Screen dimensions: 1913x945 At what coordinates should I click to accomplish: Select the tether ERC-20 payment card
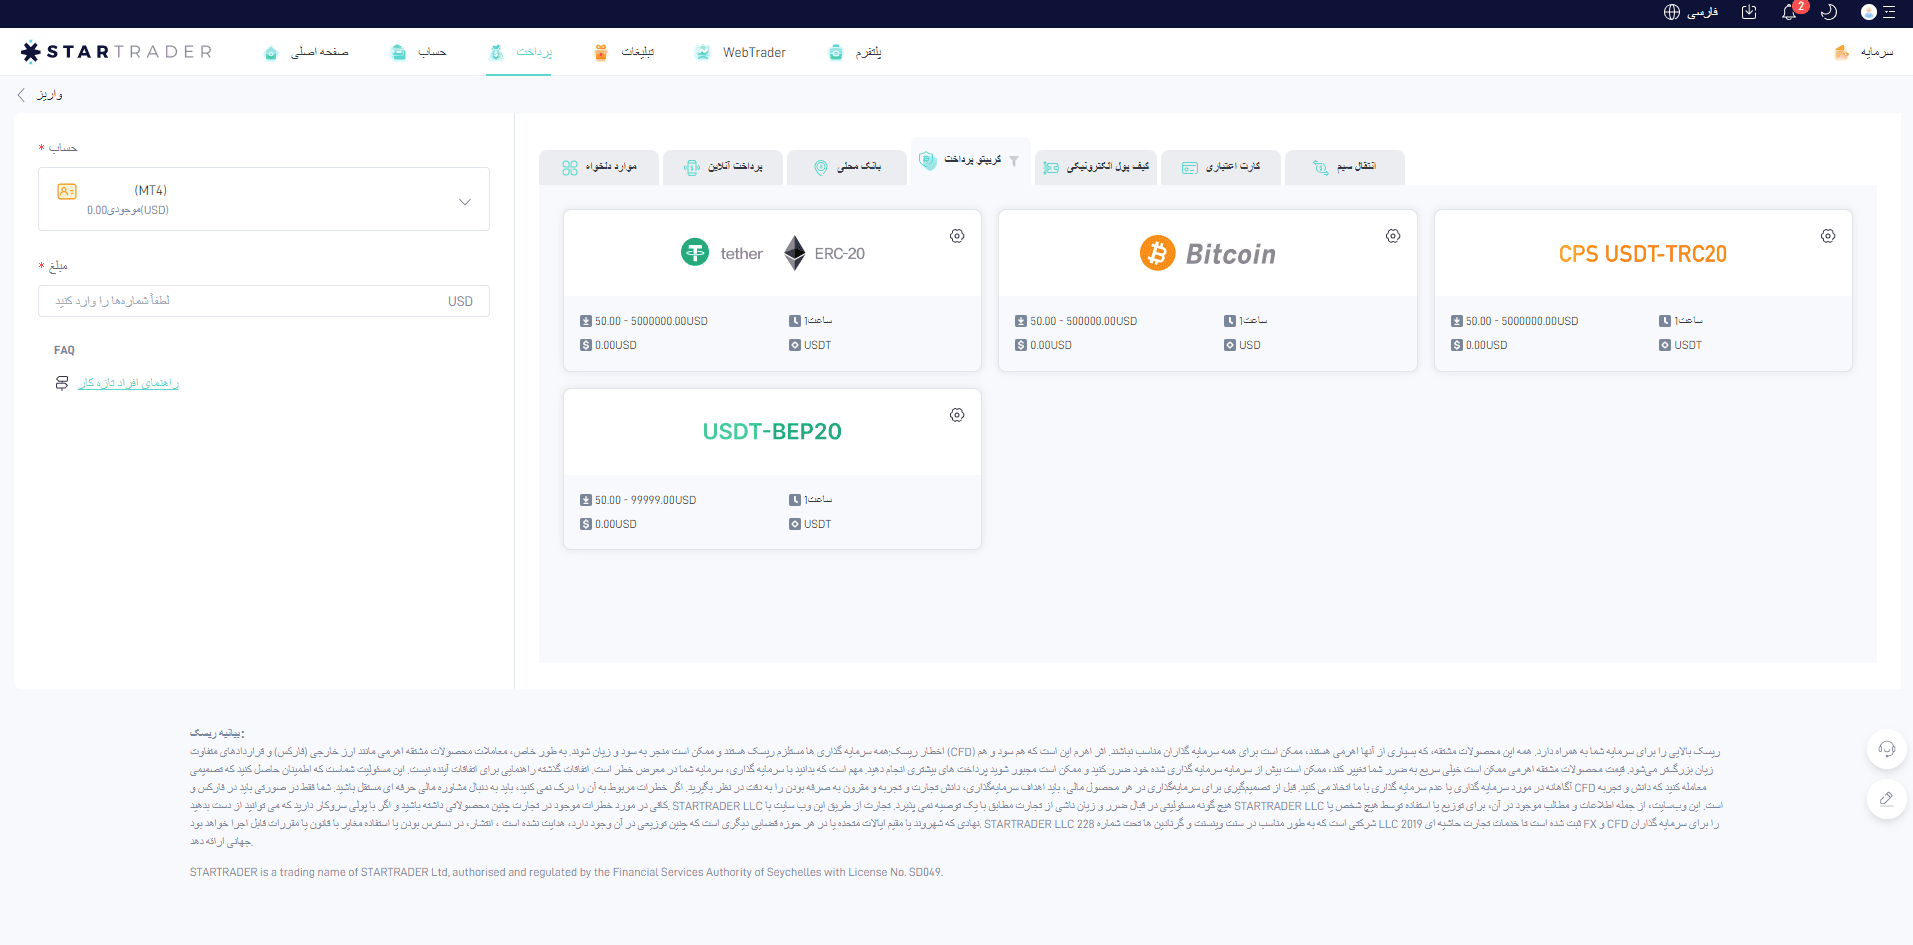[x=772, y=290]
